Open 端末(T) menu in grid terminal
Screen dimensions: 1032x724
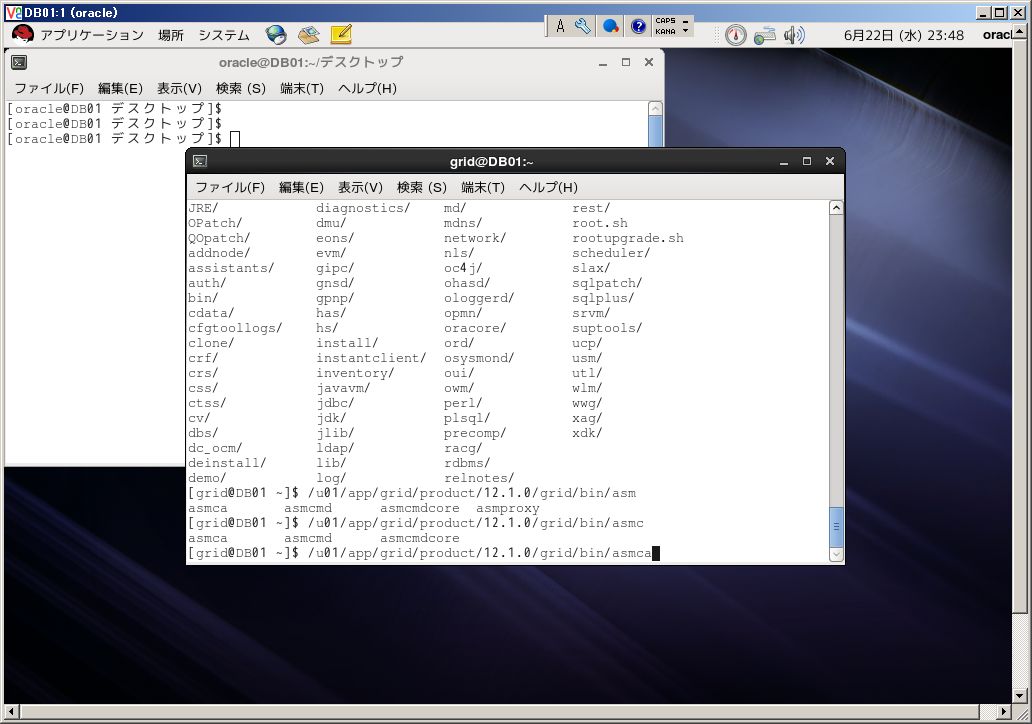click(x=482, y=188)
